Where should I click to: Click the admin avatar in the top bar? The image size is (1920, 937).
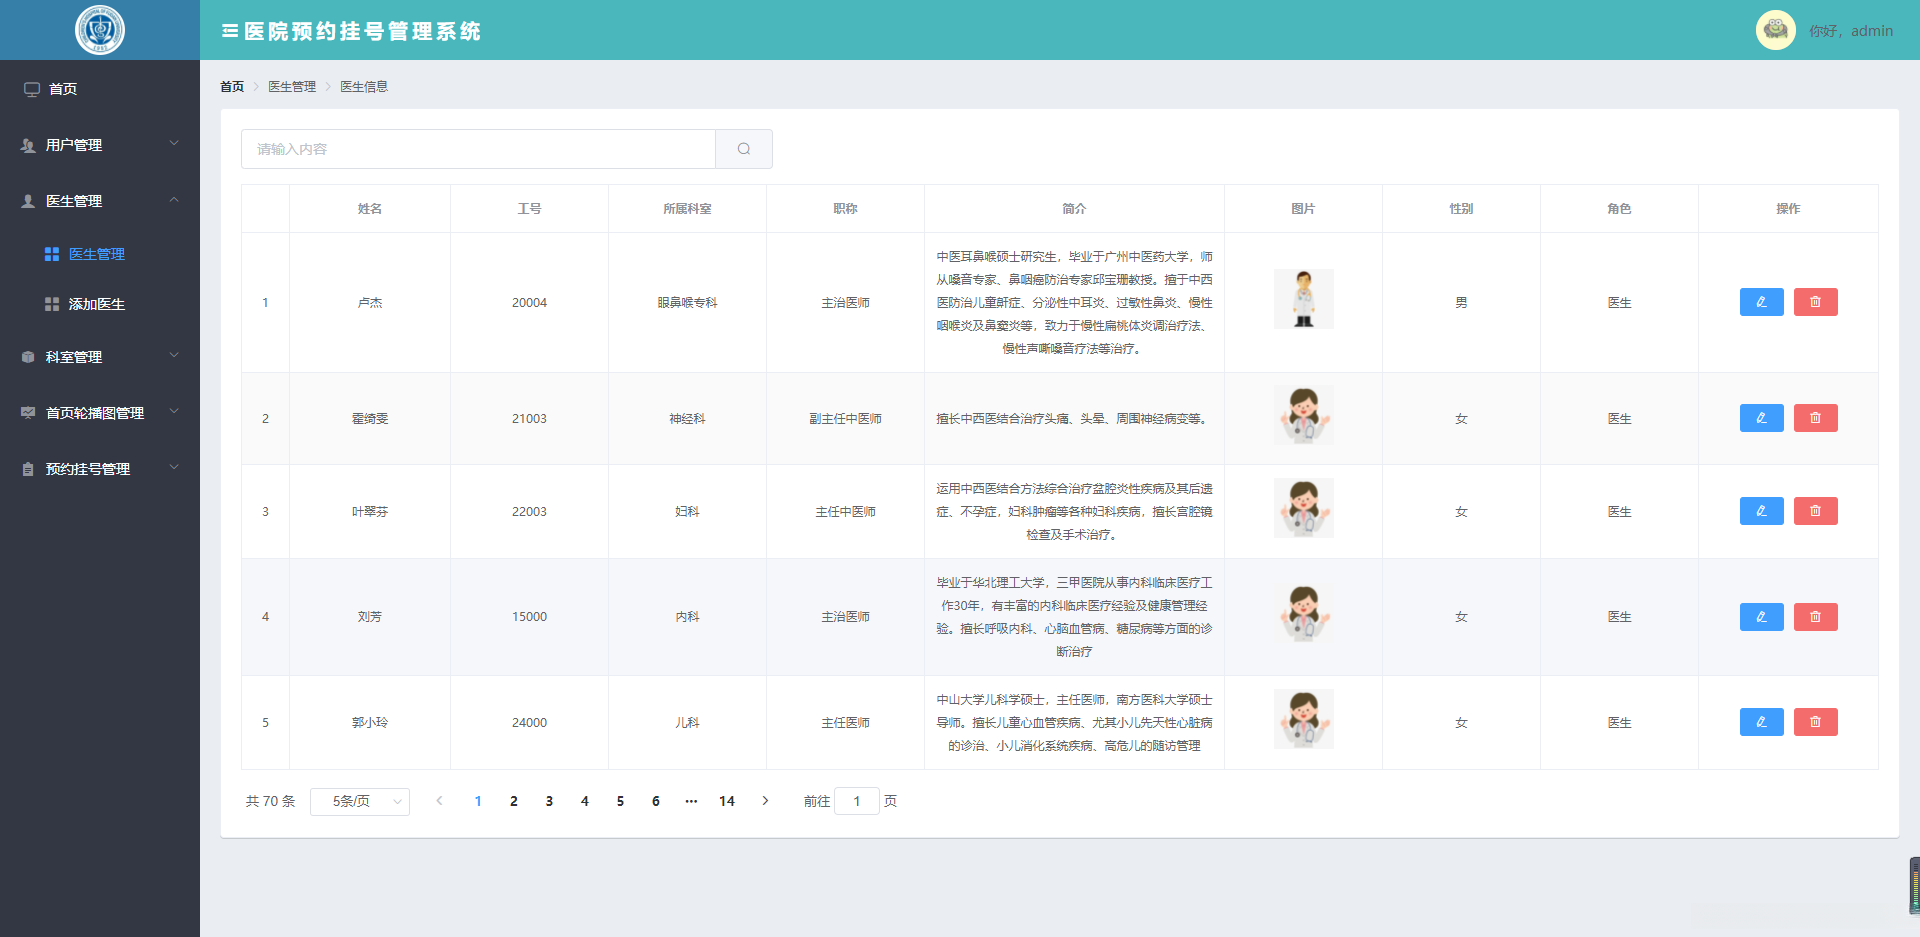[x=1775, y=30]
